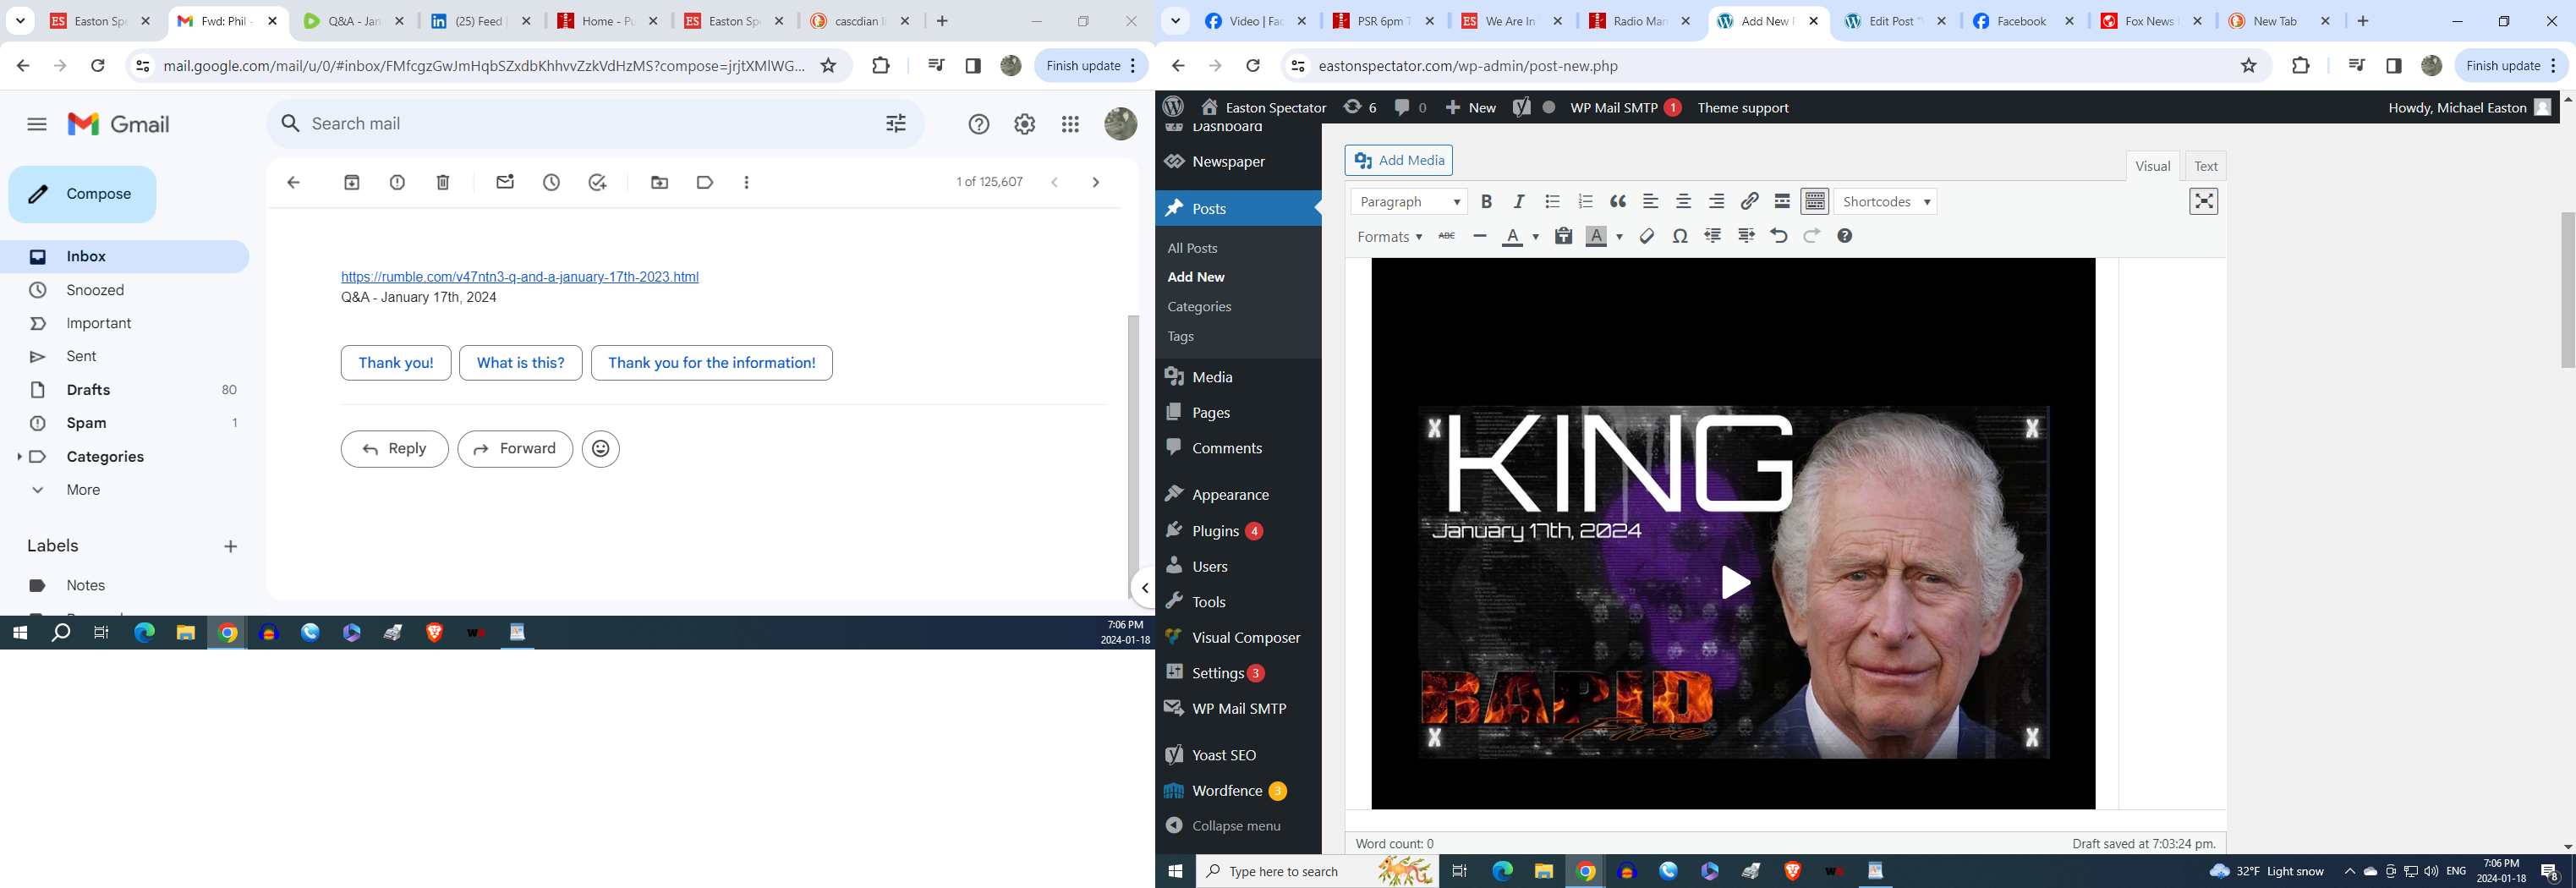This screenshot has height=888, width=2576.
Task: Report the email as spam
Action: (397, 182)
